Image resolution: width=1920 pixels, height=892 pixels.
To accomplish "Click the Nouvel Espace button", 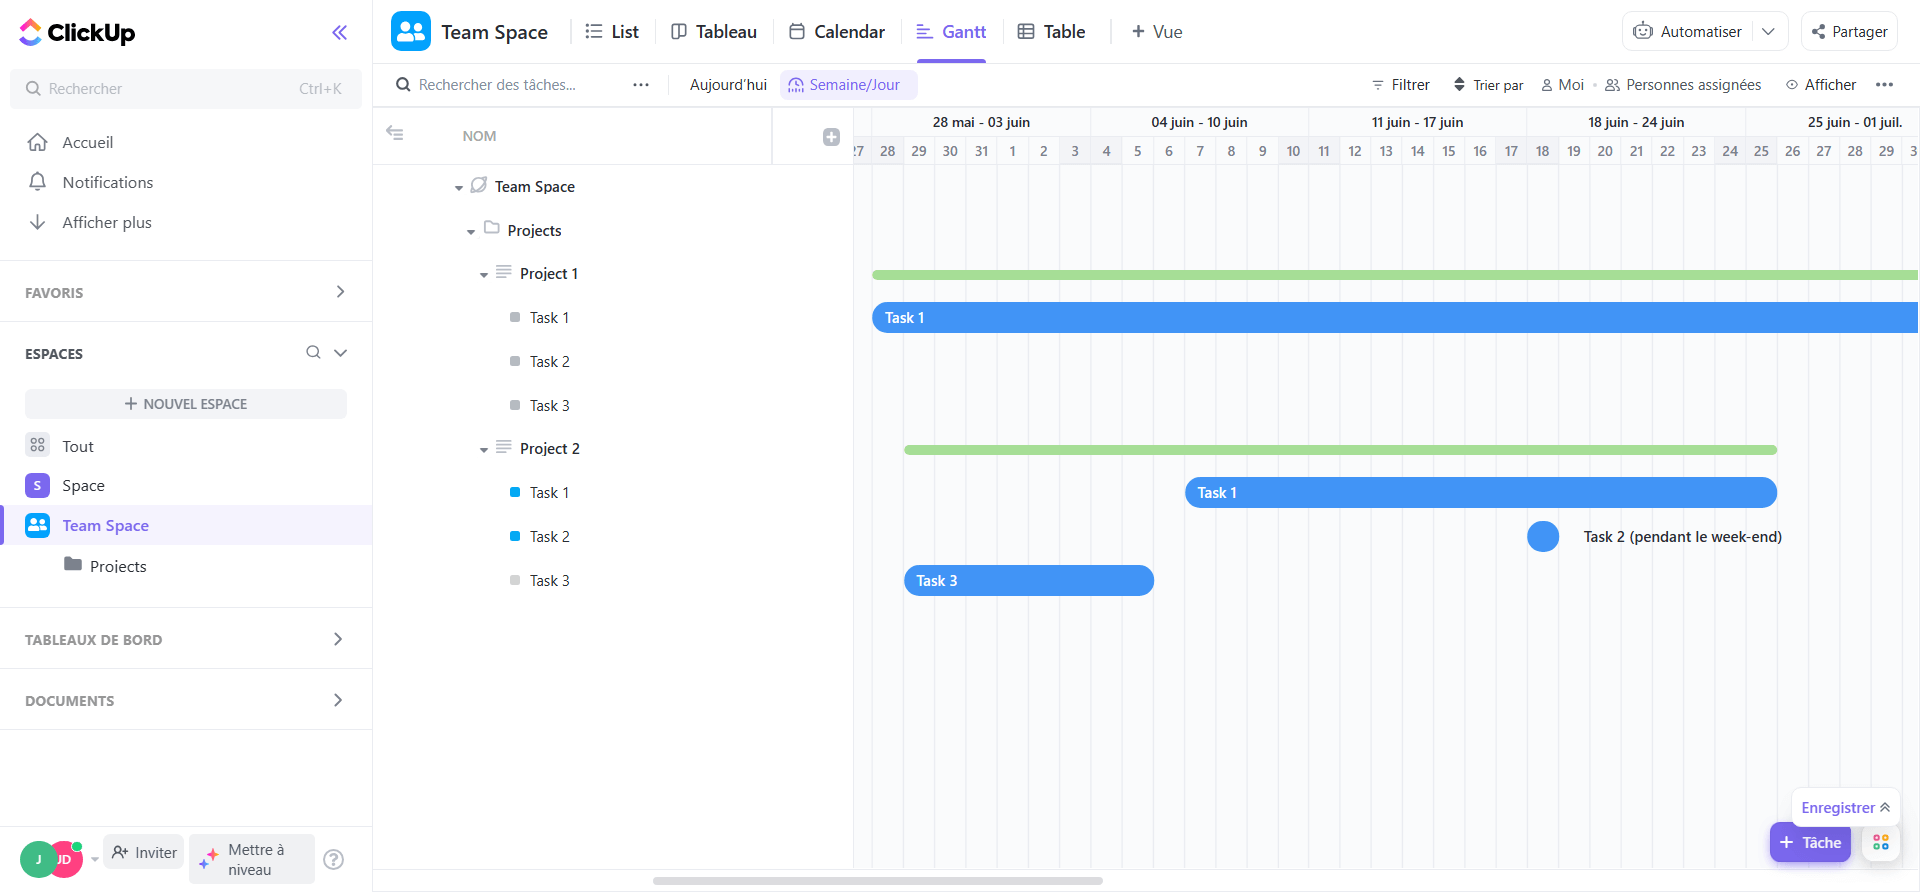I will [x=186, y=404].
